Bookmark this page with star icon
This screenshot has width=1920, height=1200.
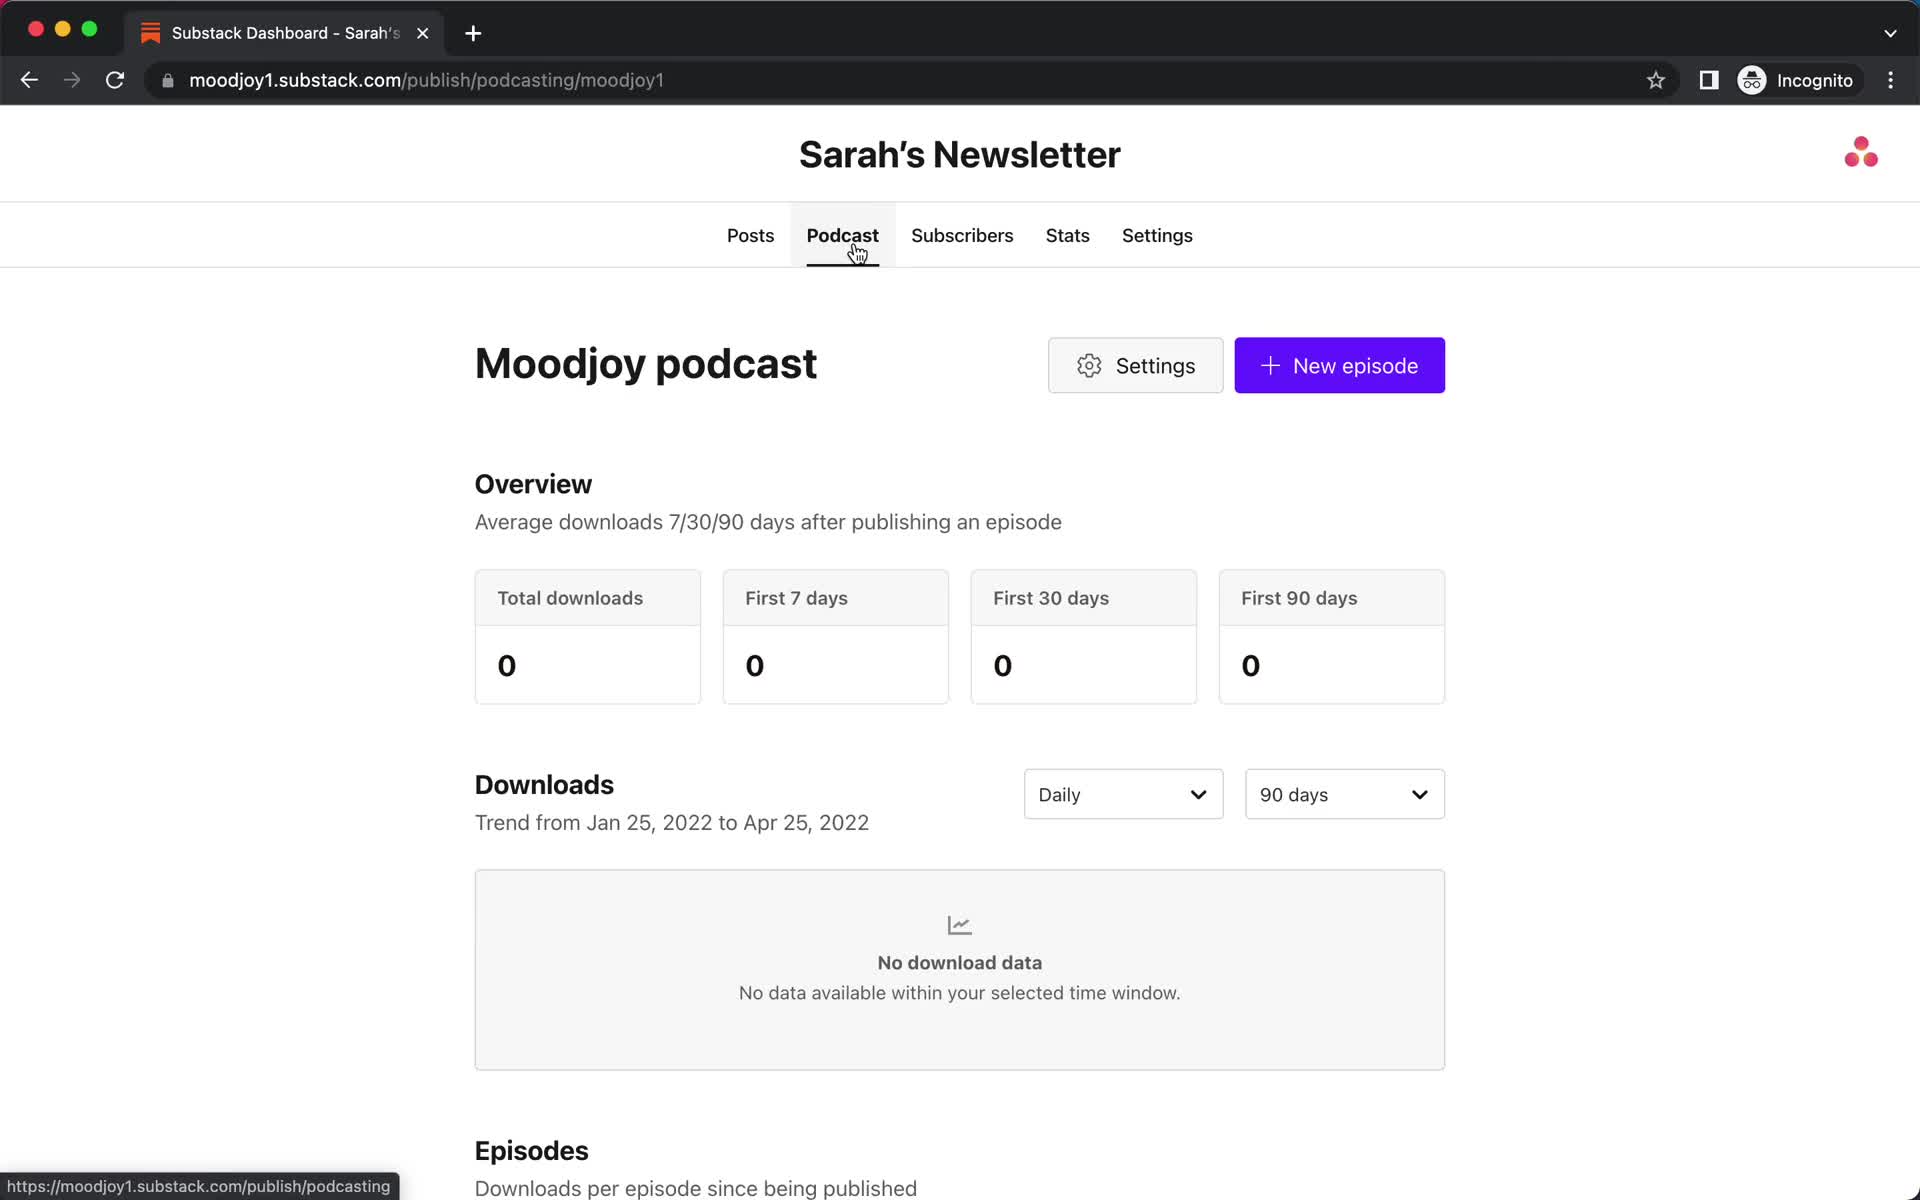[x=1656, y=80]
